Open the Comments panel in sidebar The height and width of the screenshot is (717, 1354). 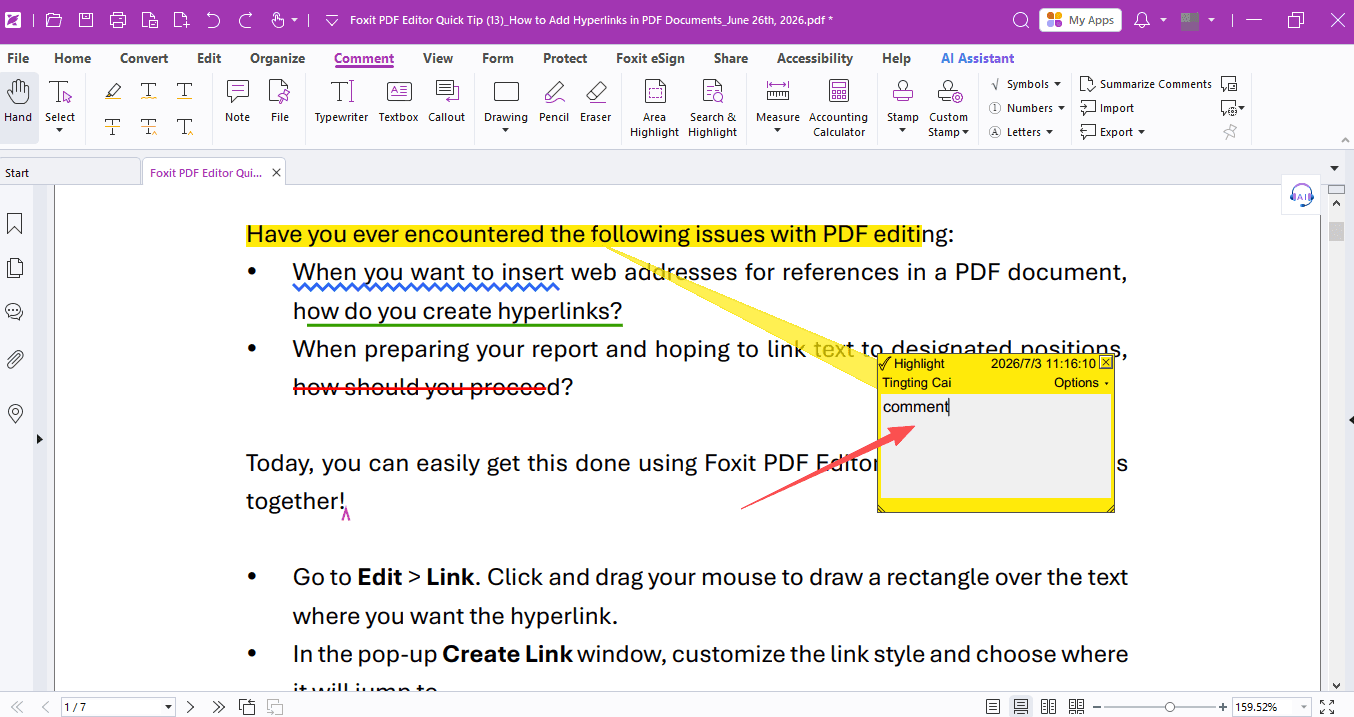click(15, 312)
